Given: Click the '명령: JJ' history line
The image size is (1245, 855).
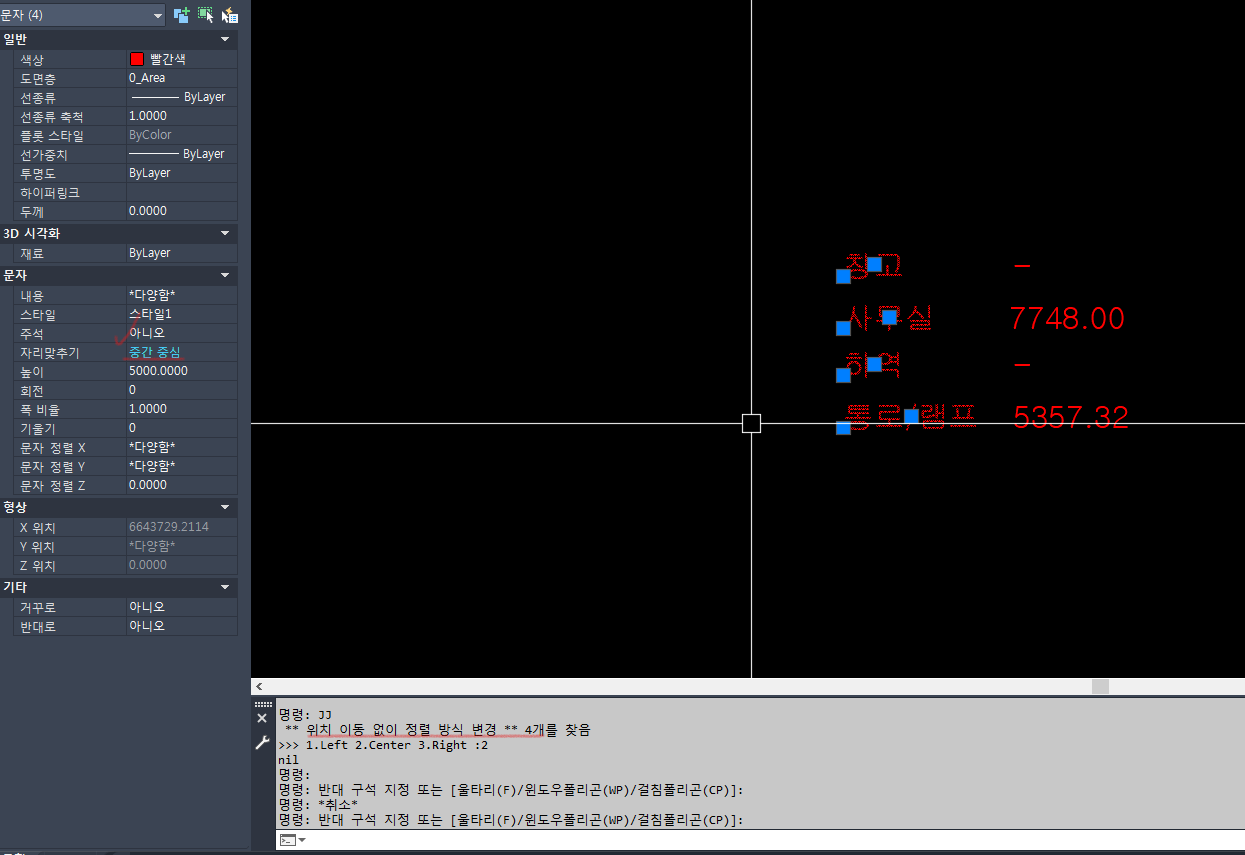Looking at the screenshot, I should (x=305, y=715).
